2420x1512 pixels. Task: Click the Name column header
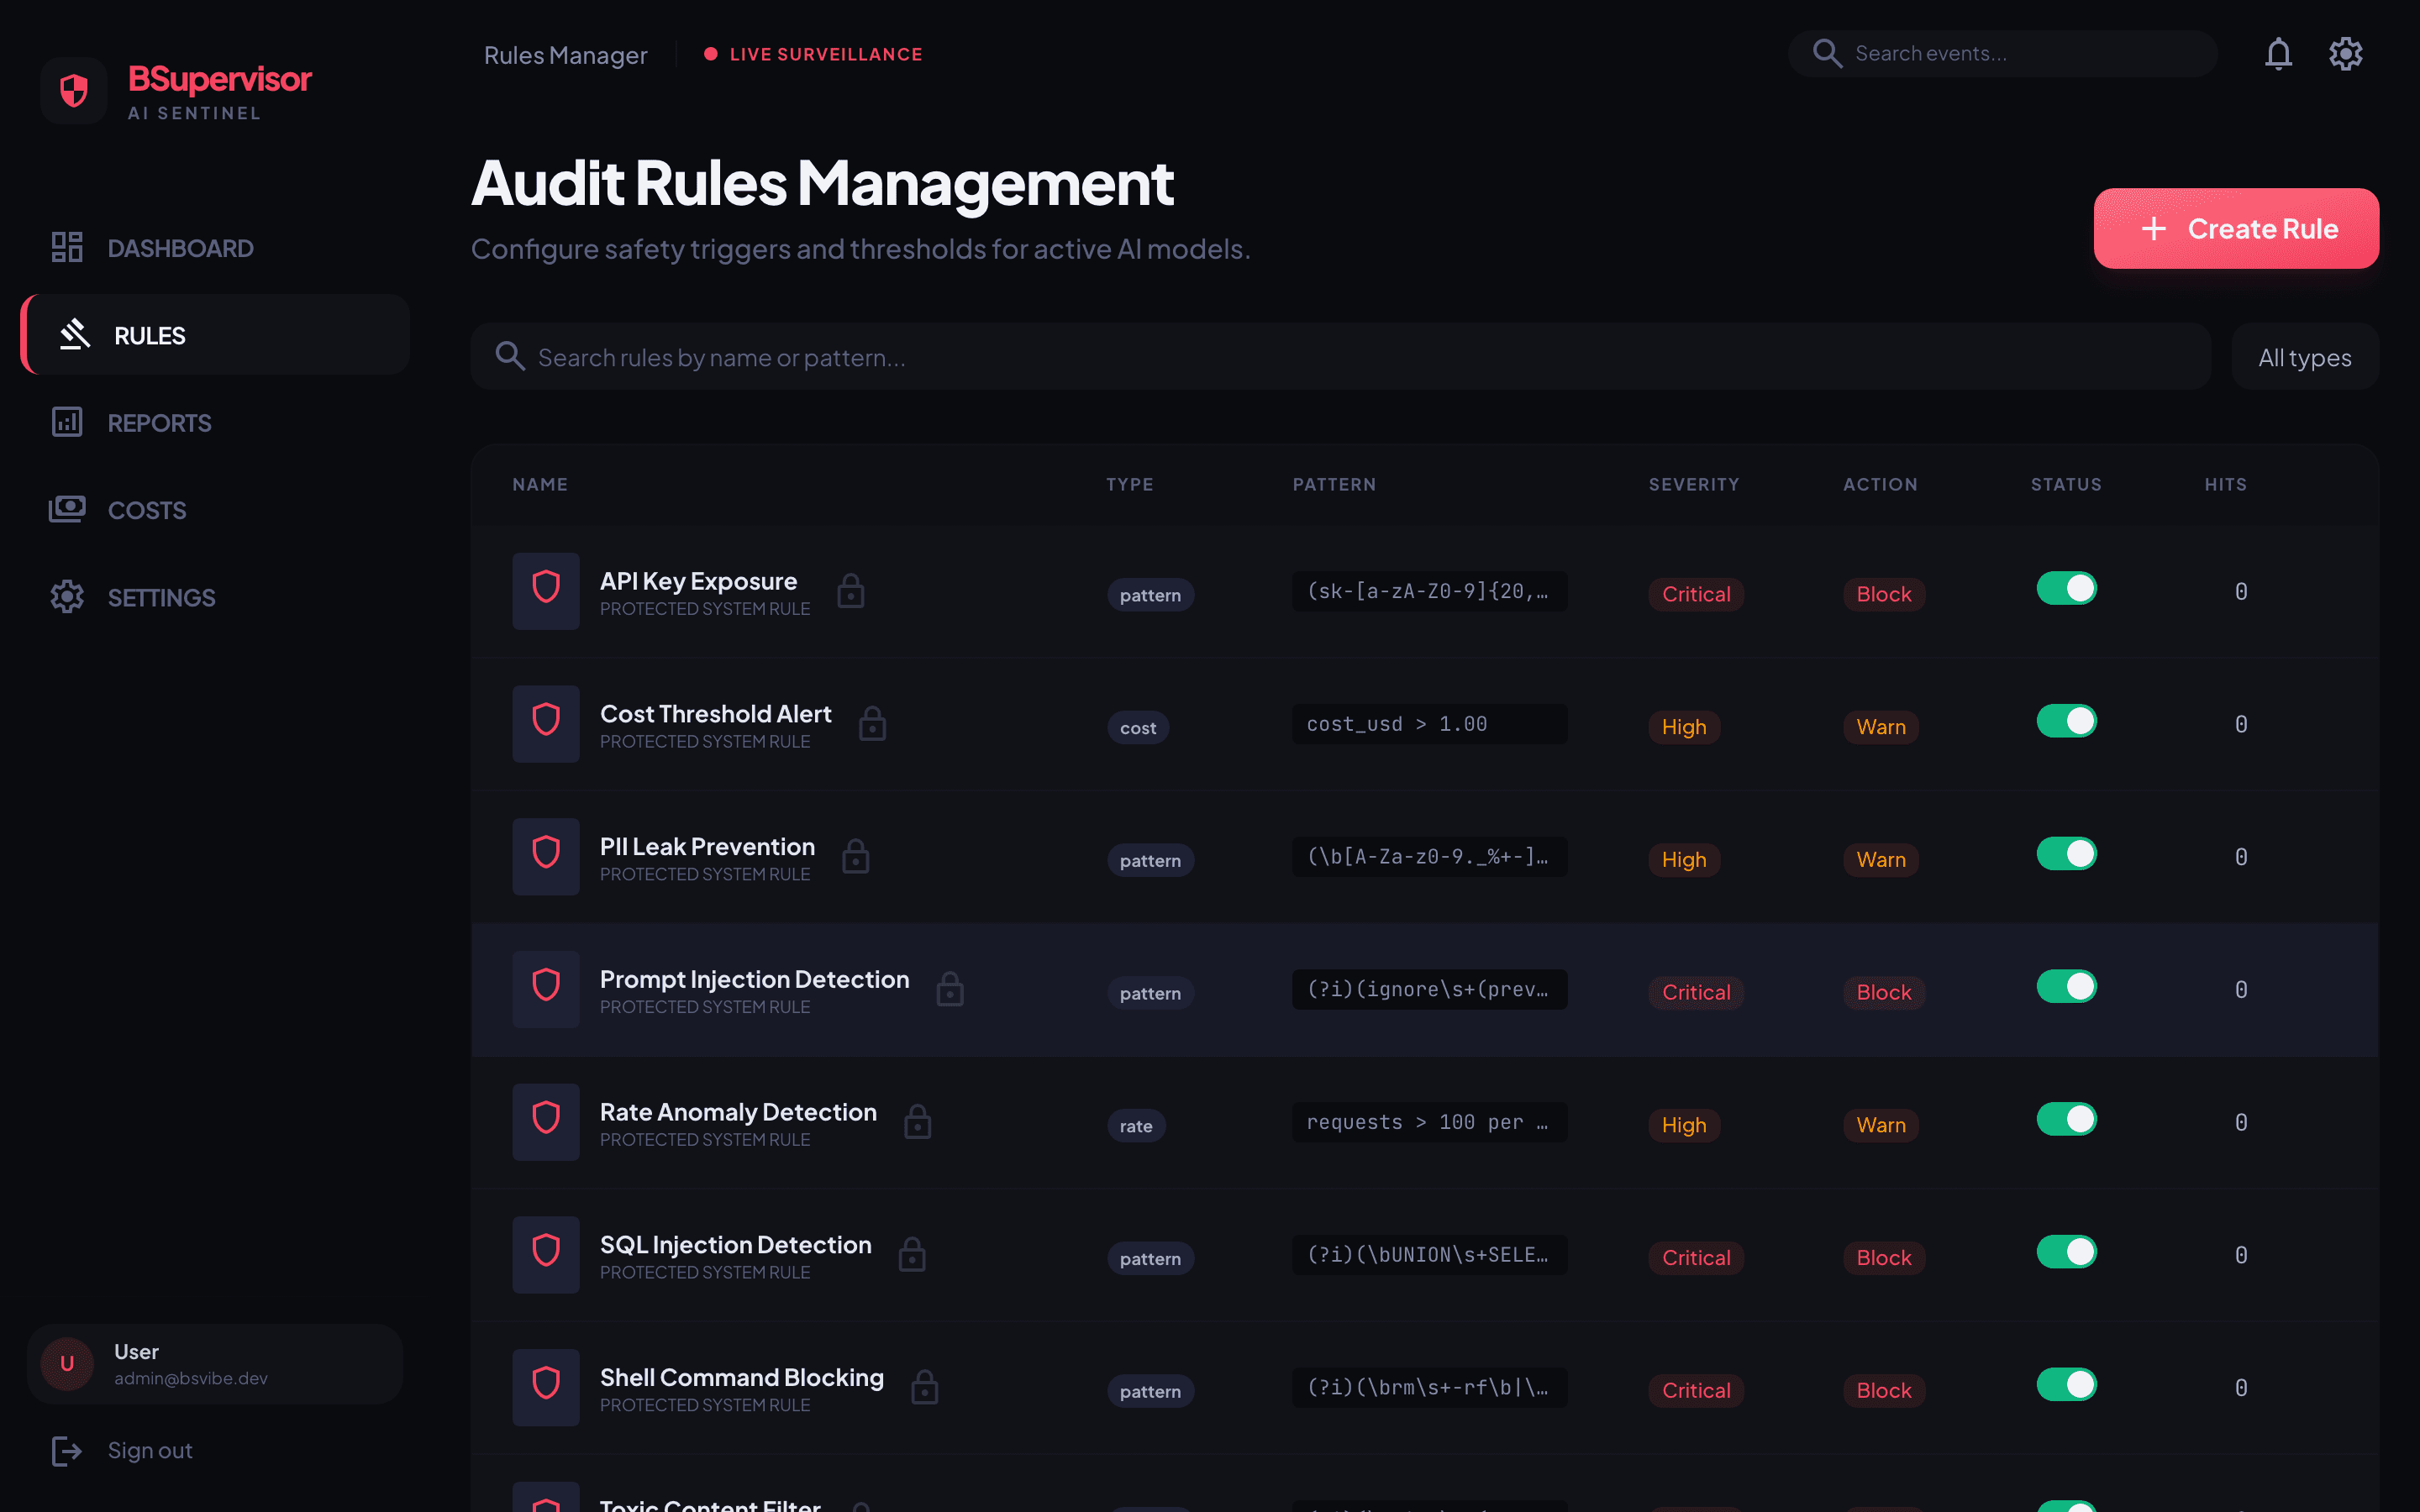click(540, 484)
